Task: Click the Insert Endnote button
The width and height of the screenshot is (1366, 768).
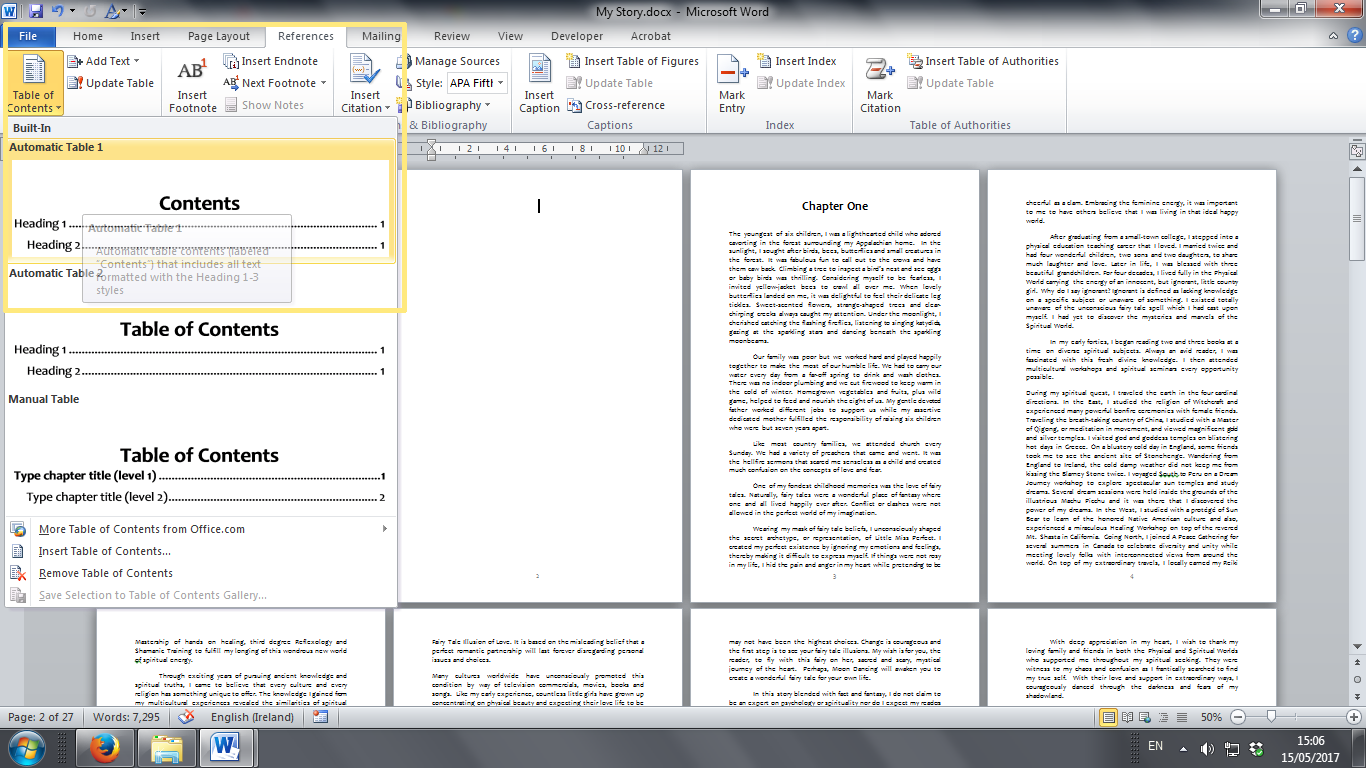Action: [270, 61]
